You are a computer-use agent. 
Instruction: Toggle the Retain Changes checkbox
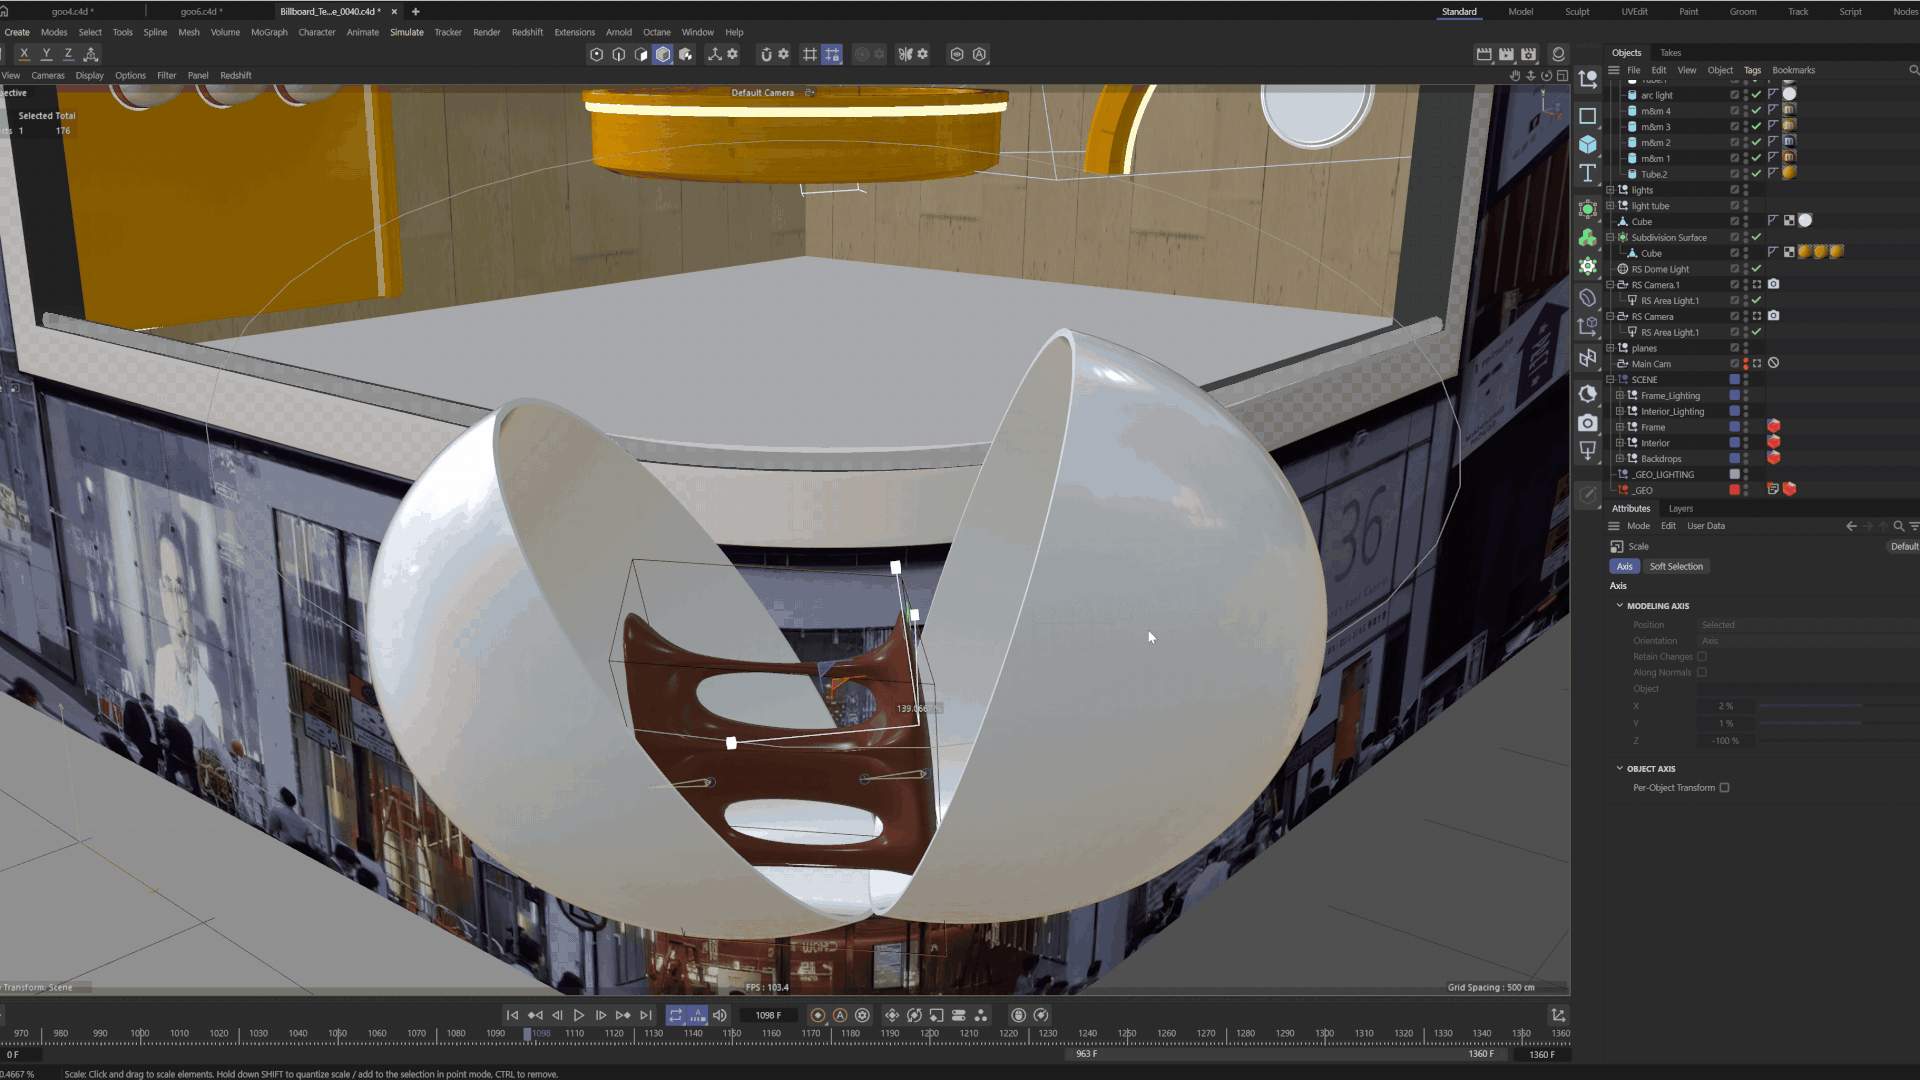(x=1702, y=657)
